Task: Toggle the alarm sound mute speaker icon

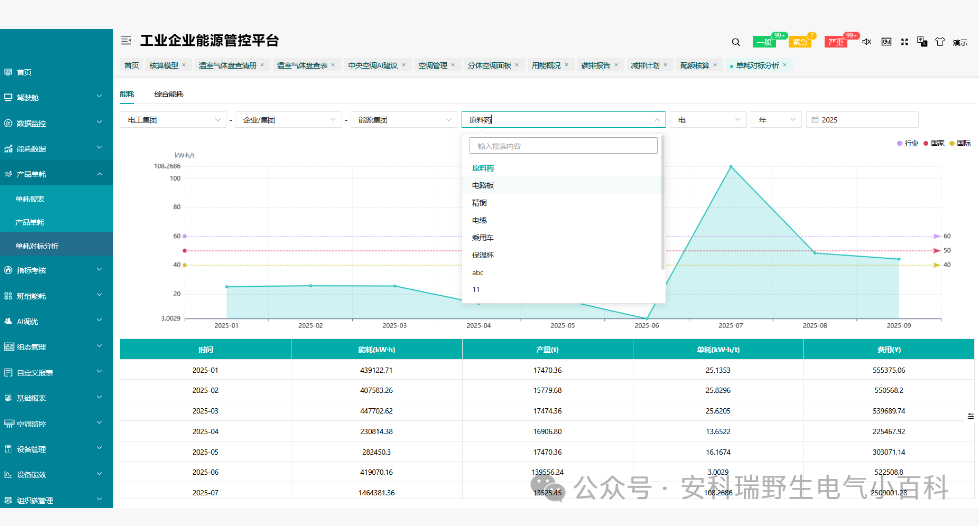Action: [867, 42]
